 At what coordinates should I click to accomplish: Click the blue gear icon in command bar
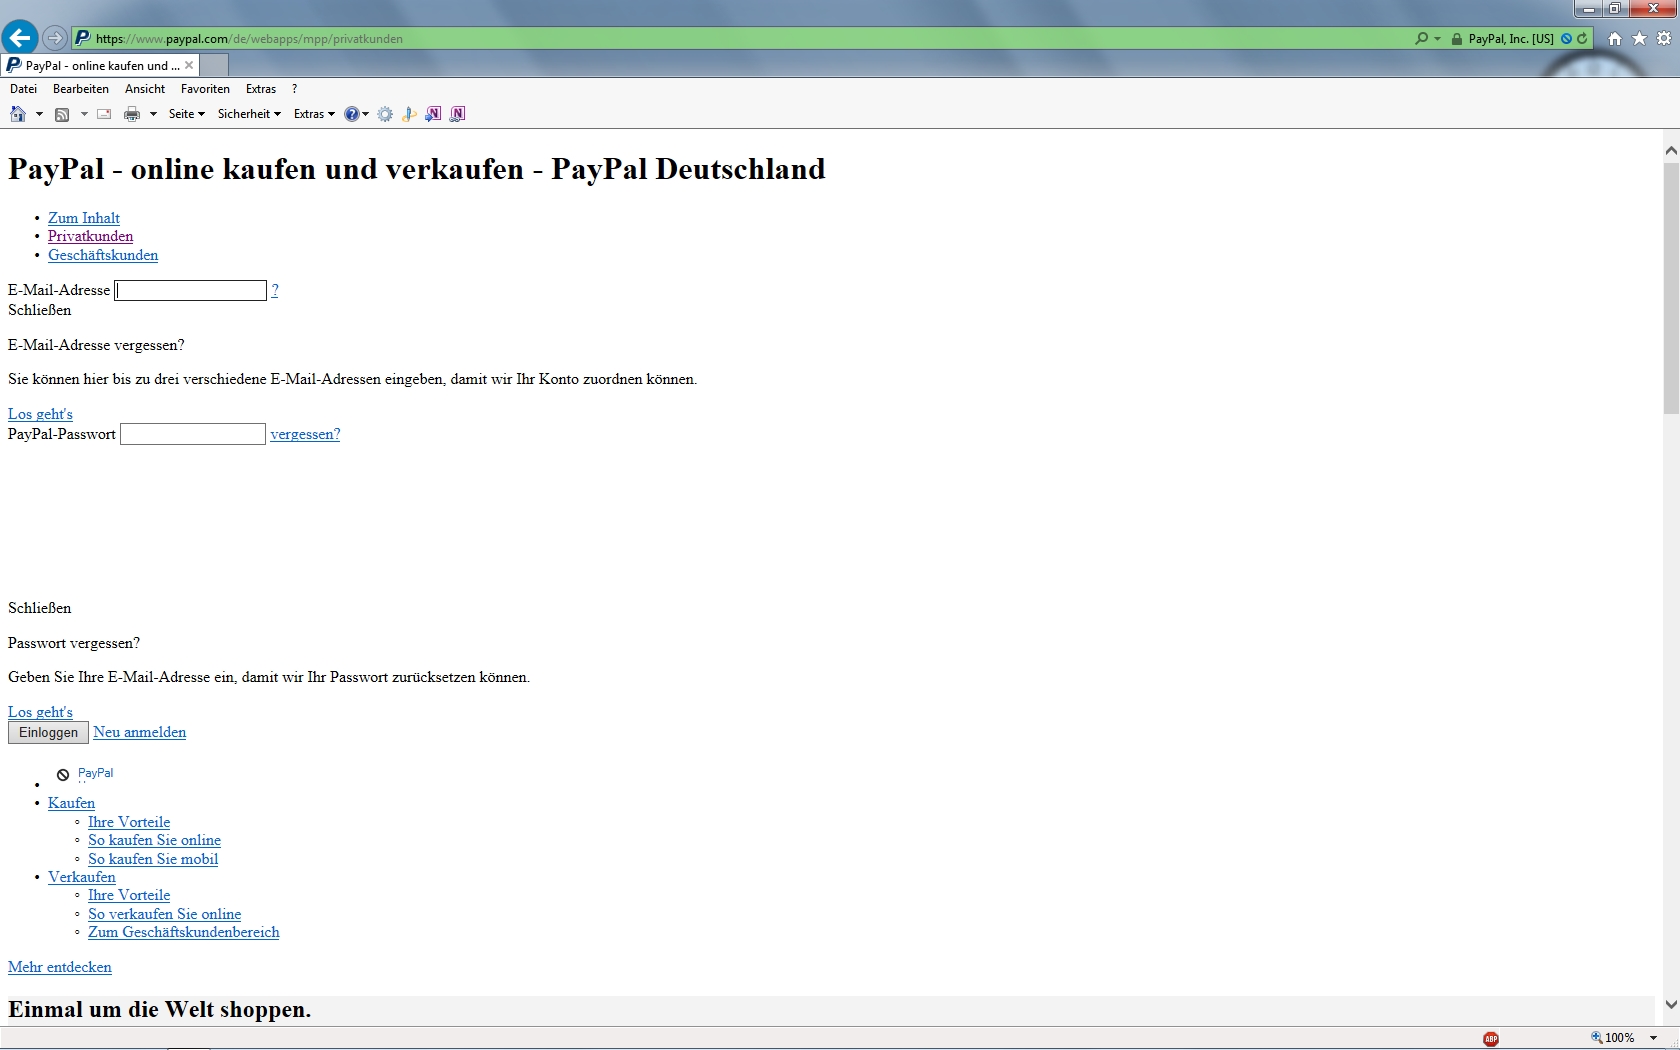[385, 114]
